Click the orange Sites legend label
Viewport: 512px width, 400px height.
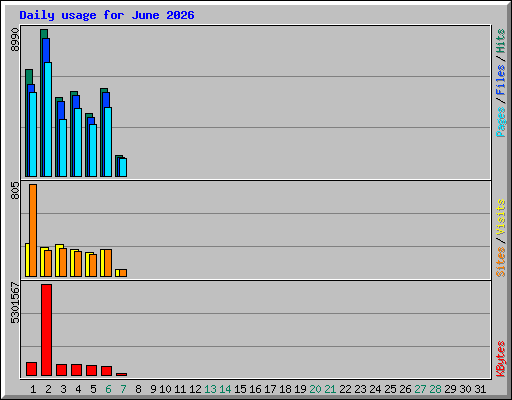click(x=500, y=262)
